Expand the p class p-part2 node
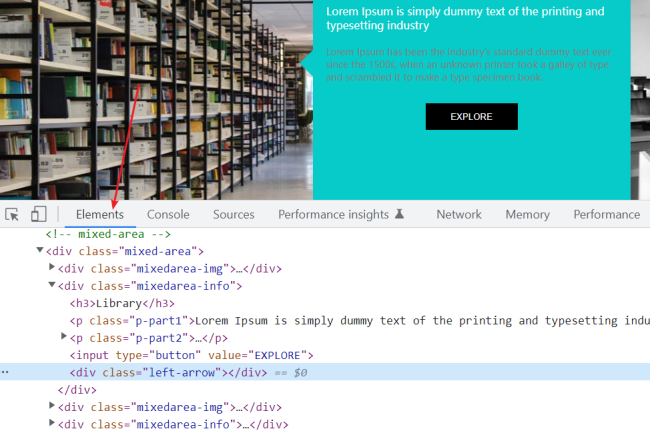Screen dimensions: 650x435 pos(64,336)
